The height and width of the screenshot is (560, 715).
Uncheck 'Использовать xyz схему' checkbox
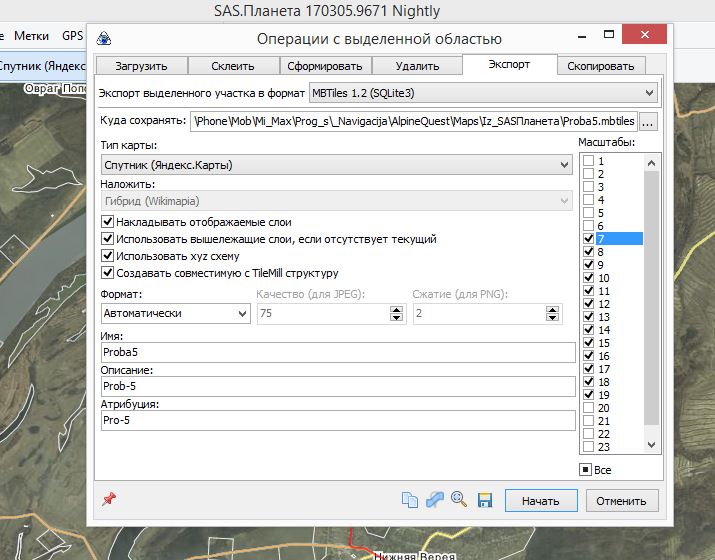108,256
